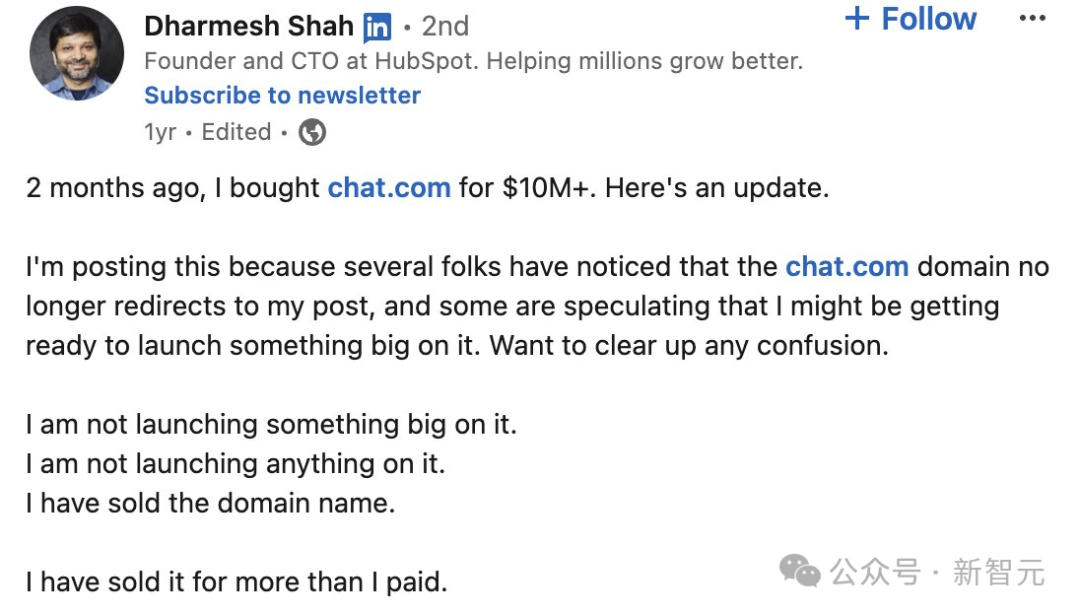
Task: Click the Follow button
Action: click(x=910, y=19)
